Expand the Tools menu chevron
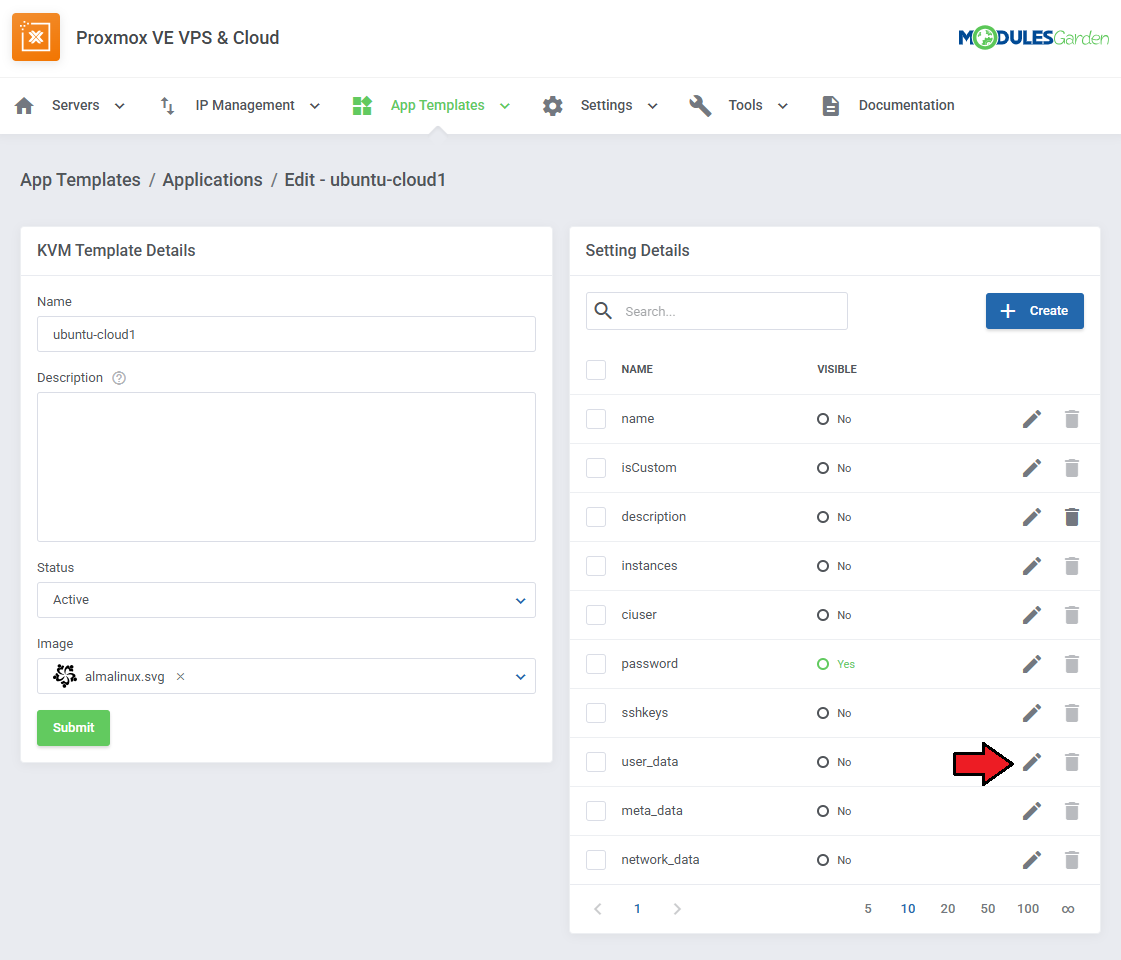 pos(783,106)
